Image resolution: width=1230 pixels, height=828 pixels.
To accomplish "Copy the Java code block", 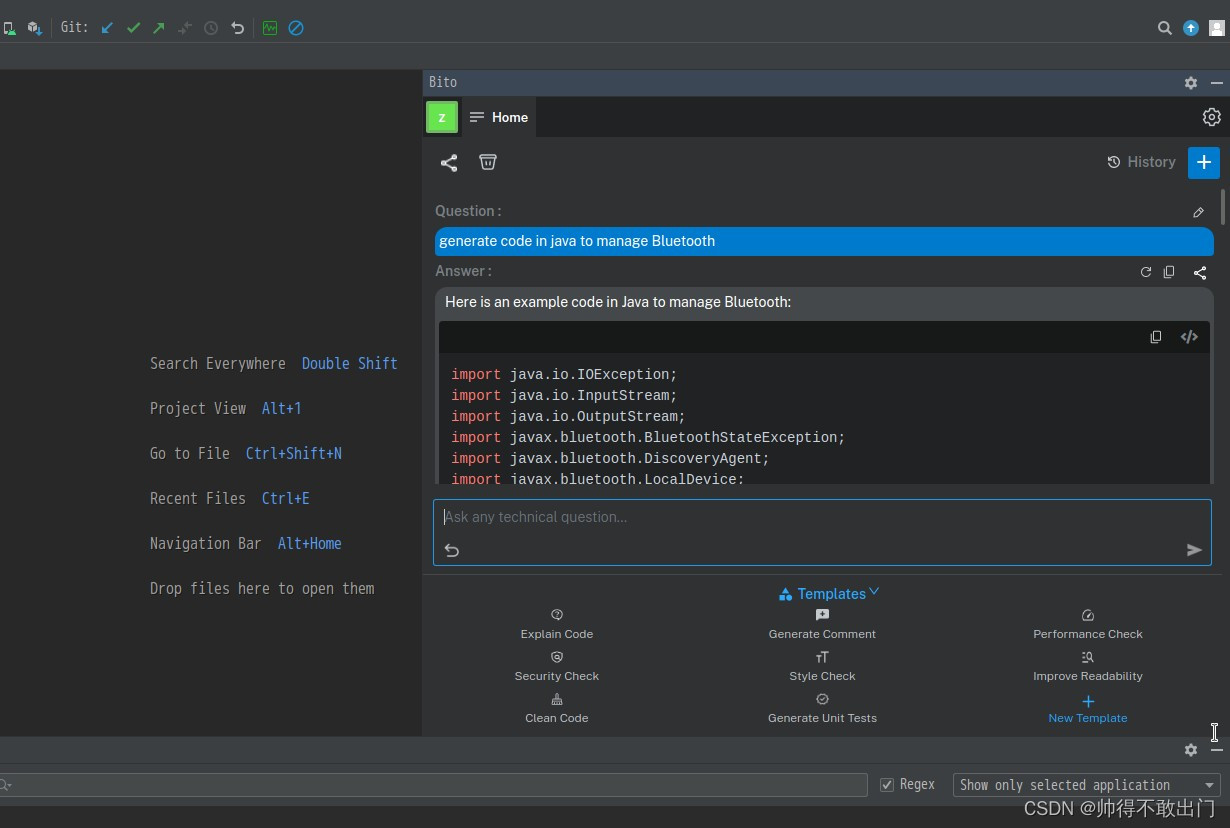I will 1156,337.
